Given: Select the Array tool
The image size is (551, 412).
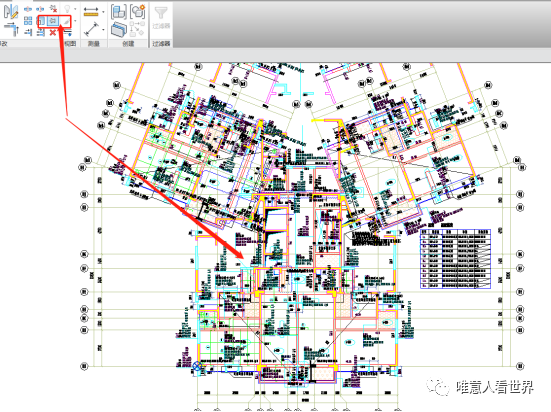Looking at the screenshot, I should pos(28,21).
